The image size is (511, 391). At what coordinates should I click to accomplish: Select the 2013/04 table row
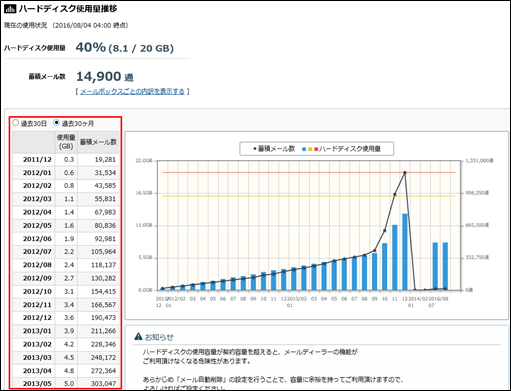point(66,371)
